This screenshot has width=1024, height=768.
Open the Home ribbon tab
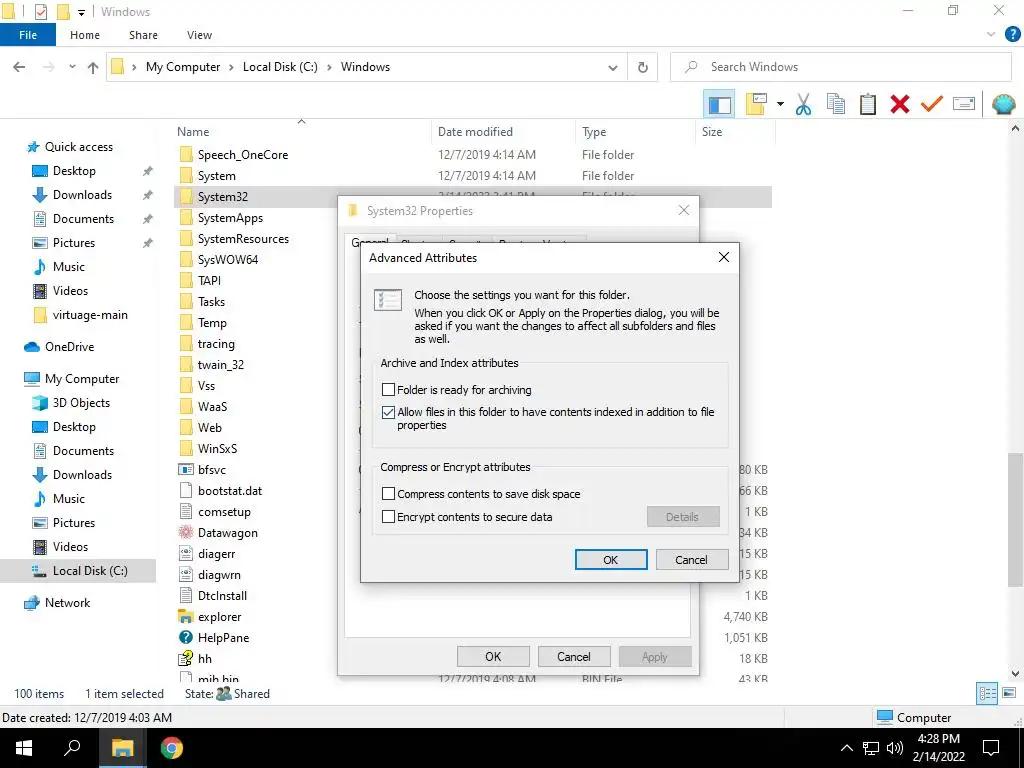(x=85, y=35)
